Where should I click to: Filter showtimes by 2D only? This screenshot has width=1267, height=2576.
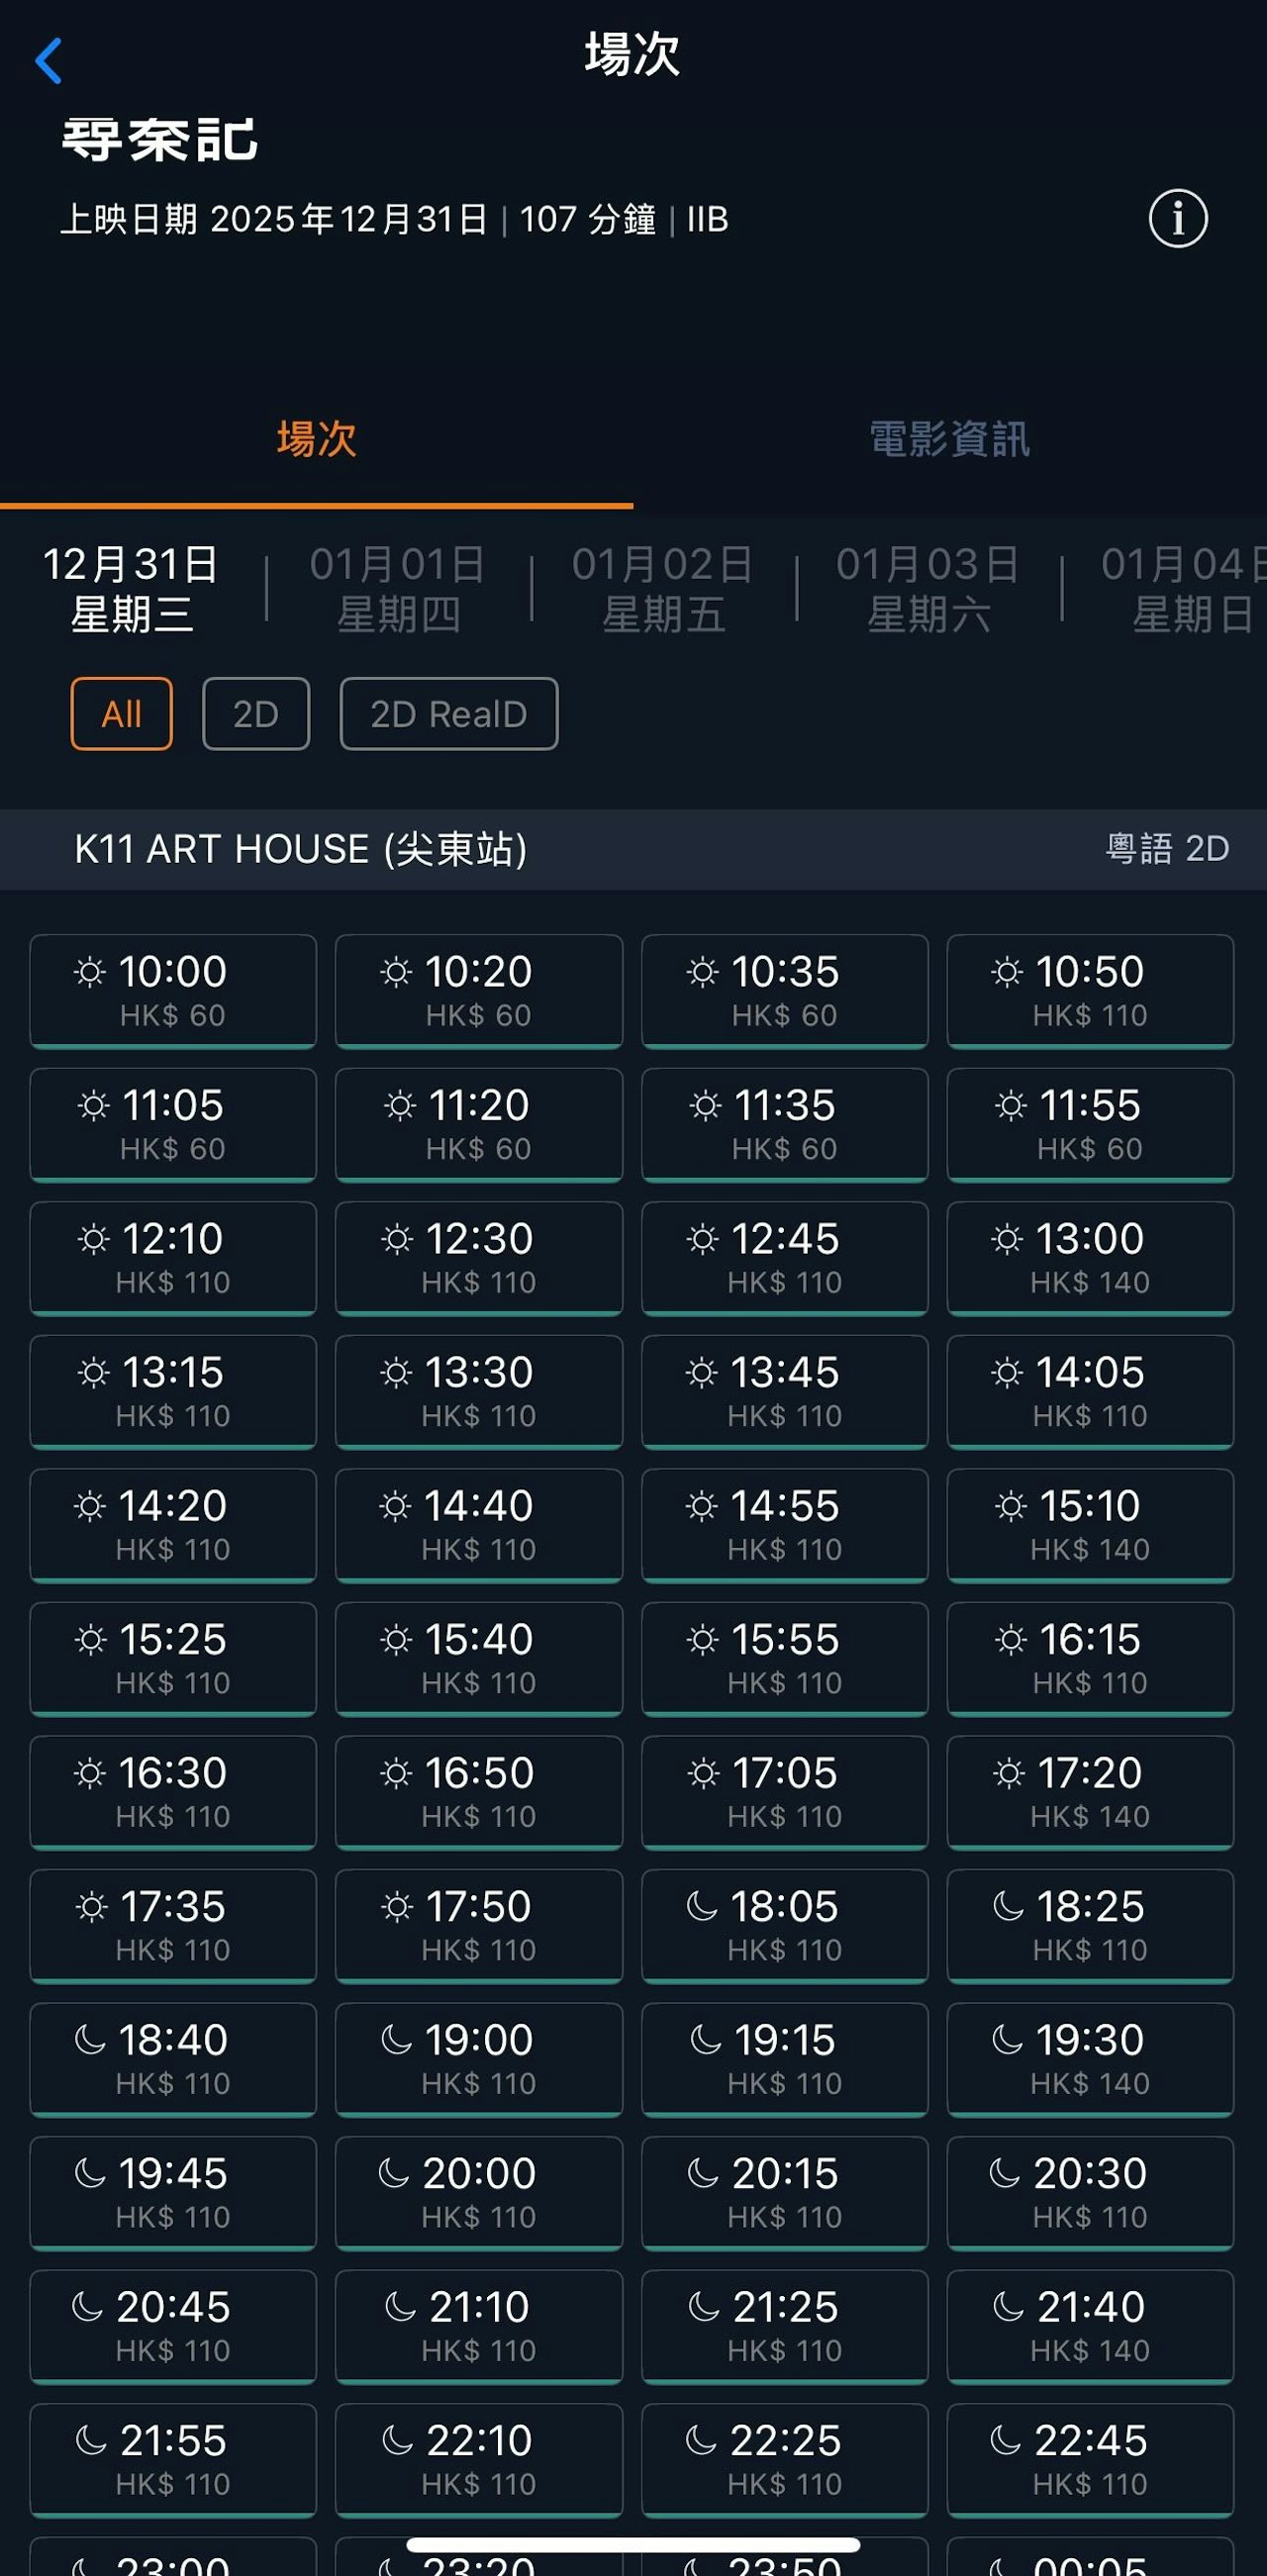[x=256, y=714]
